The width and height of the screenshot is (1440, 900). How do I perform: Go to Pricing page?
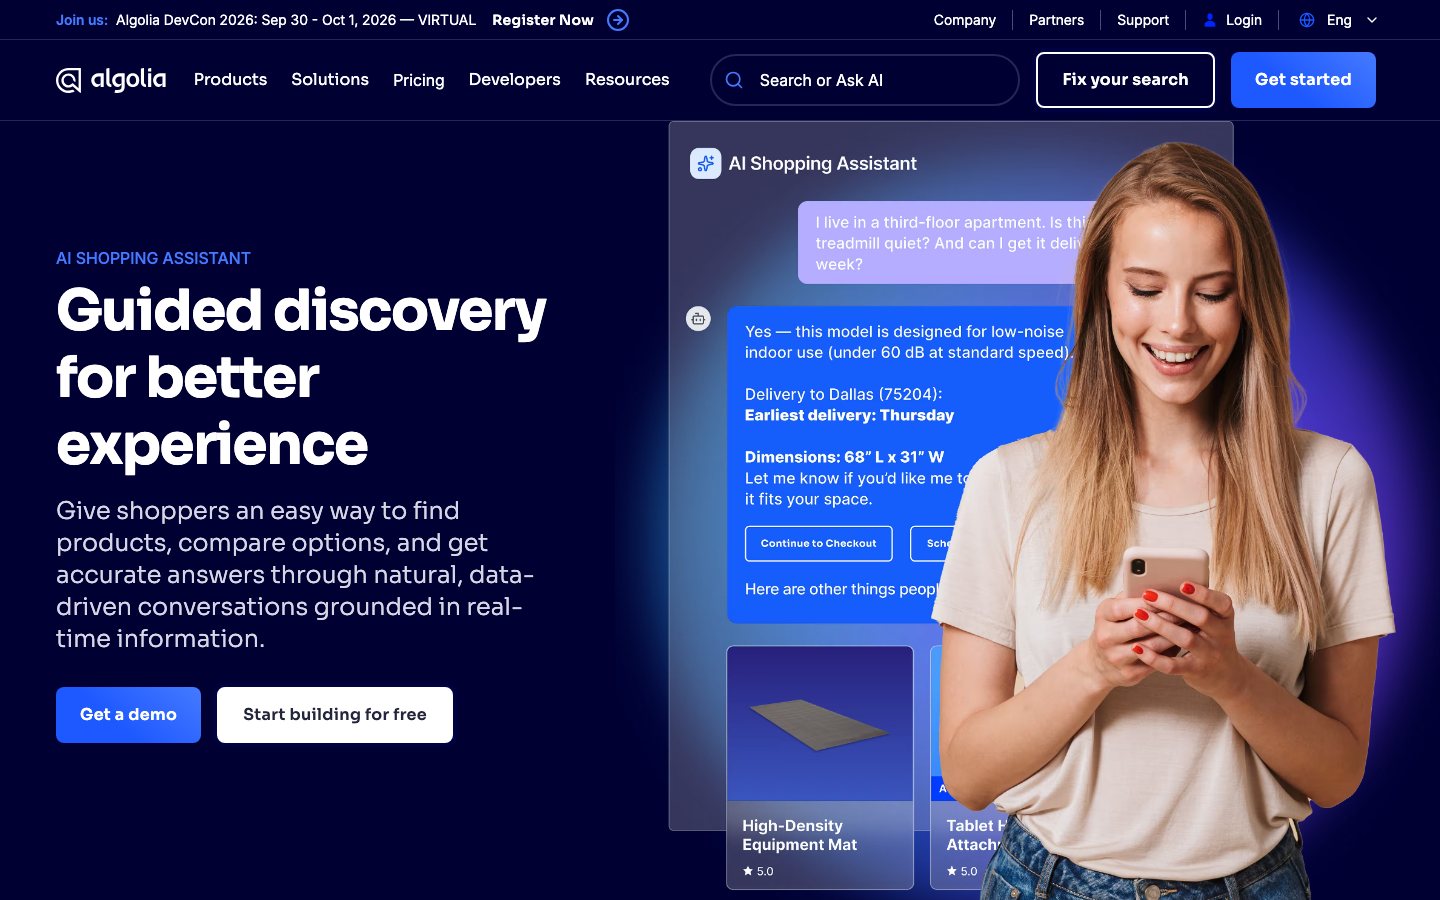coord(418,80)
